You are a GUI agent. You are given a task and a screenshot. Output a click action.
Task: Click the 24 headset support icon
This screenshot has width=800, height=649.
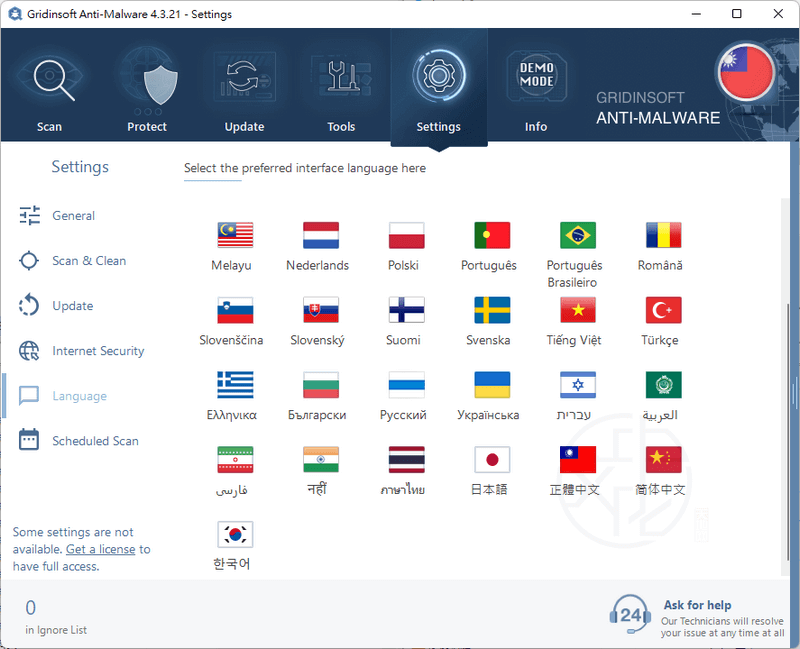point(630,614)
